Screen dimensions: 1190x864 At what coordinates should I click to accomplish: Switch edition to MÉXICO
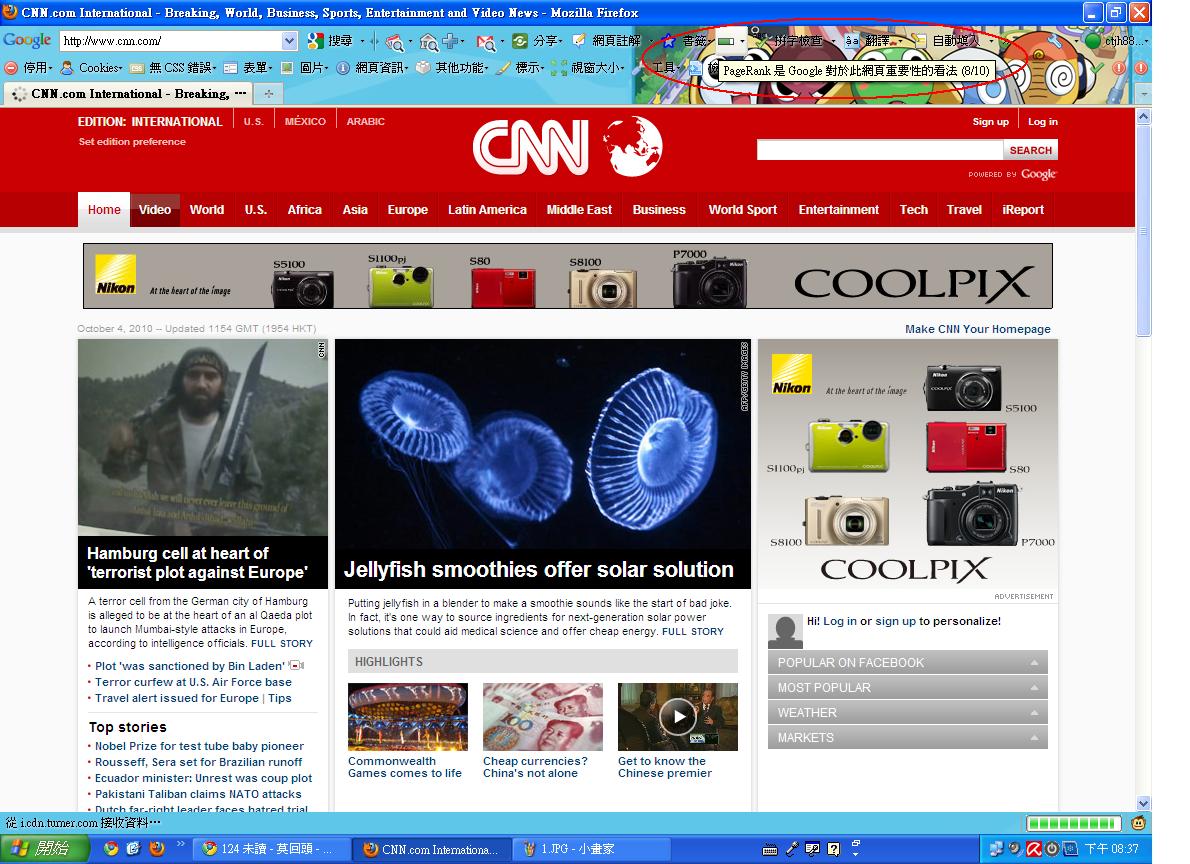(305, 121)
